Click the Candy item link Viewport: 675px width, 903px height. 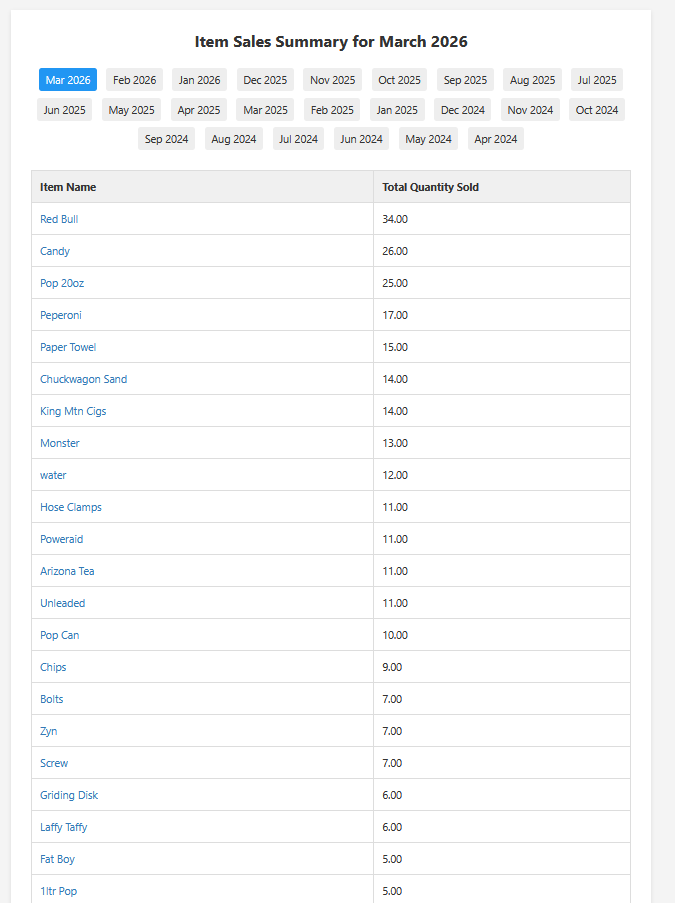(55, 251)
